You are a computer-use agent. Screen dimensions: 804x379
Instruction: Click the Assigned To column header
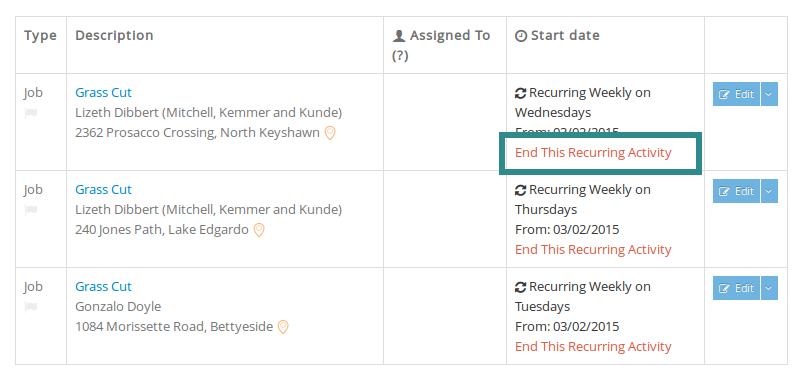441,45
